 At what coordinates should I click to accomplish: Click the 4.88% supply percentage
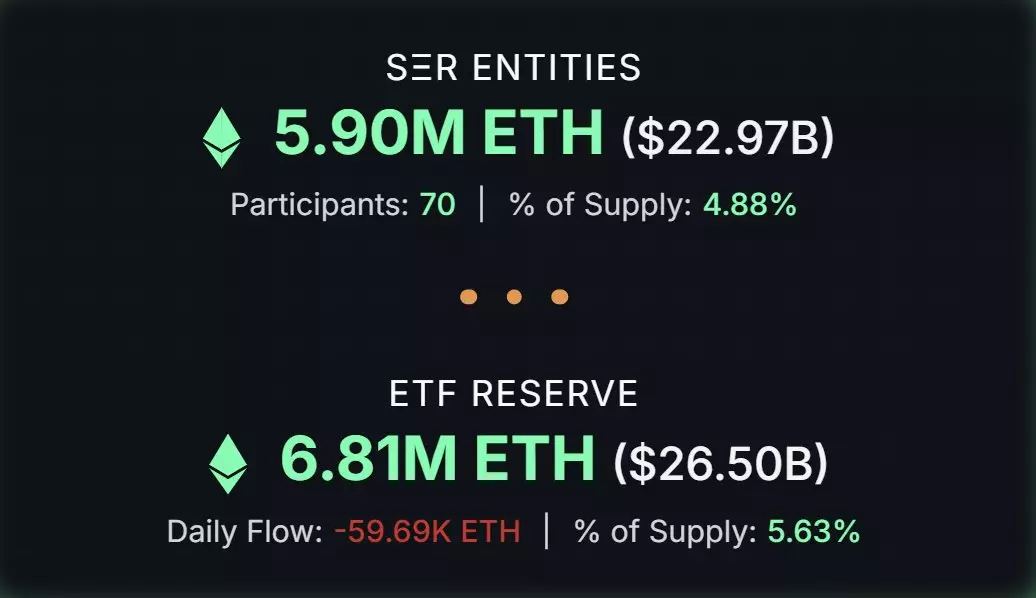coord(750,205)
